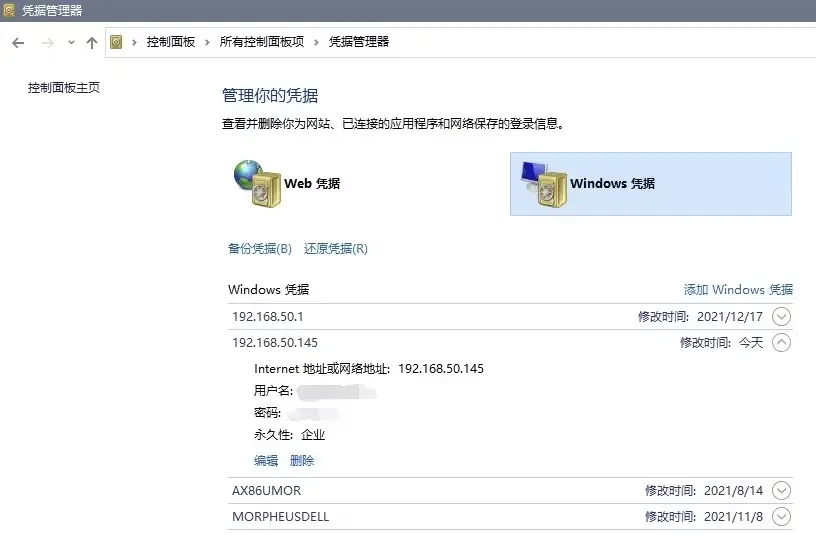Click the forward navigation arrow

point(48,43)
